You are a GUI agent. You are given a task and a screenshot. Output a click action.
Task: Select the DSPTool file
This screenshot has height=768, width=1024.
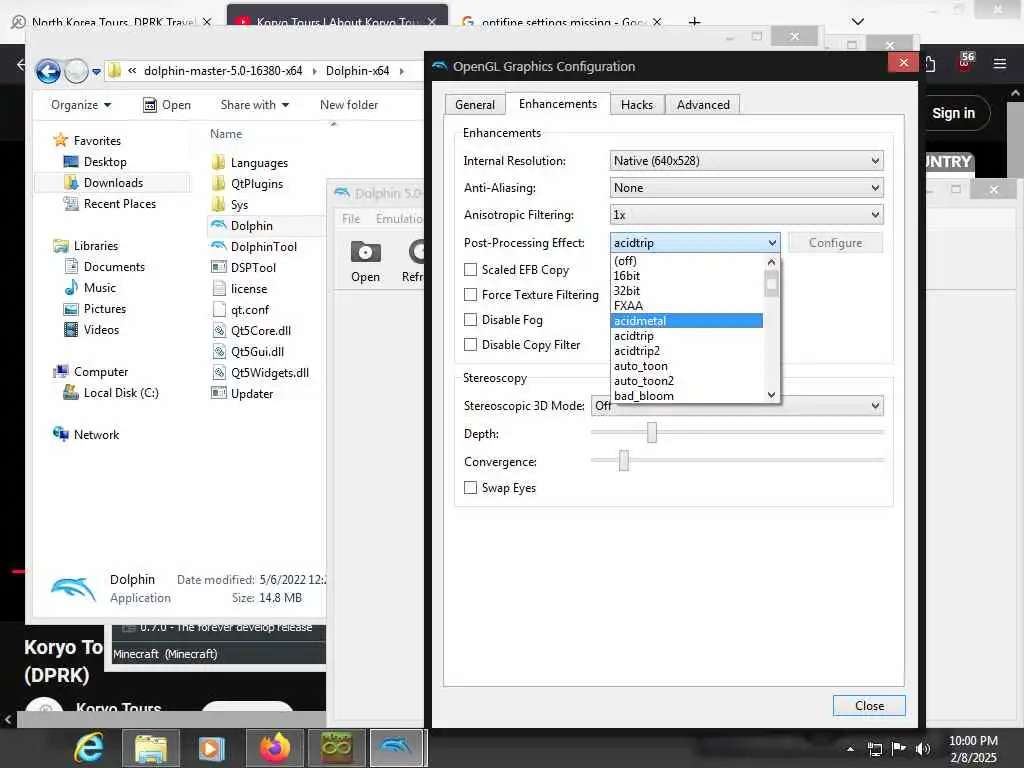[x=253, y=267]
